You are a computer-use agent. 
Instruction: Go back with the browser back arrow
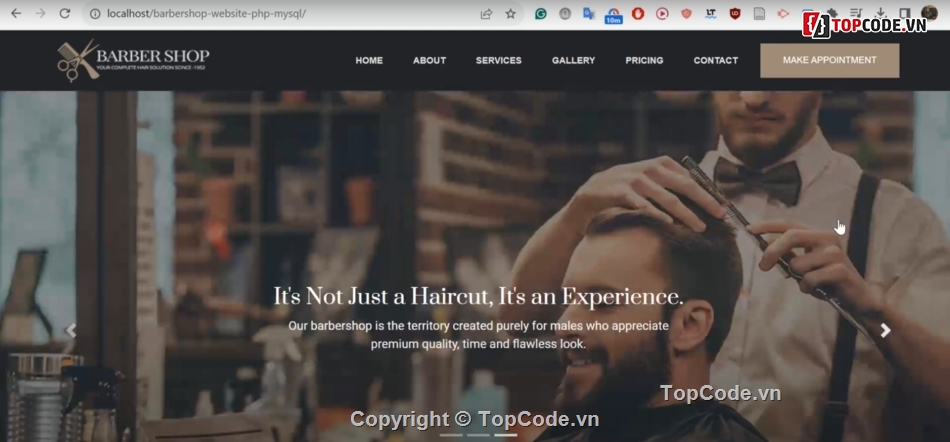tap(16, 13)
